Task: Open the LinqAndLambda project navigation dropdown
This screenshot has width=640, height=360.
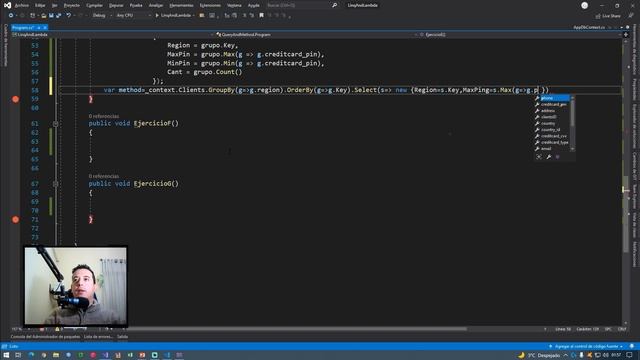Action: (x=112, y=35)
